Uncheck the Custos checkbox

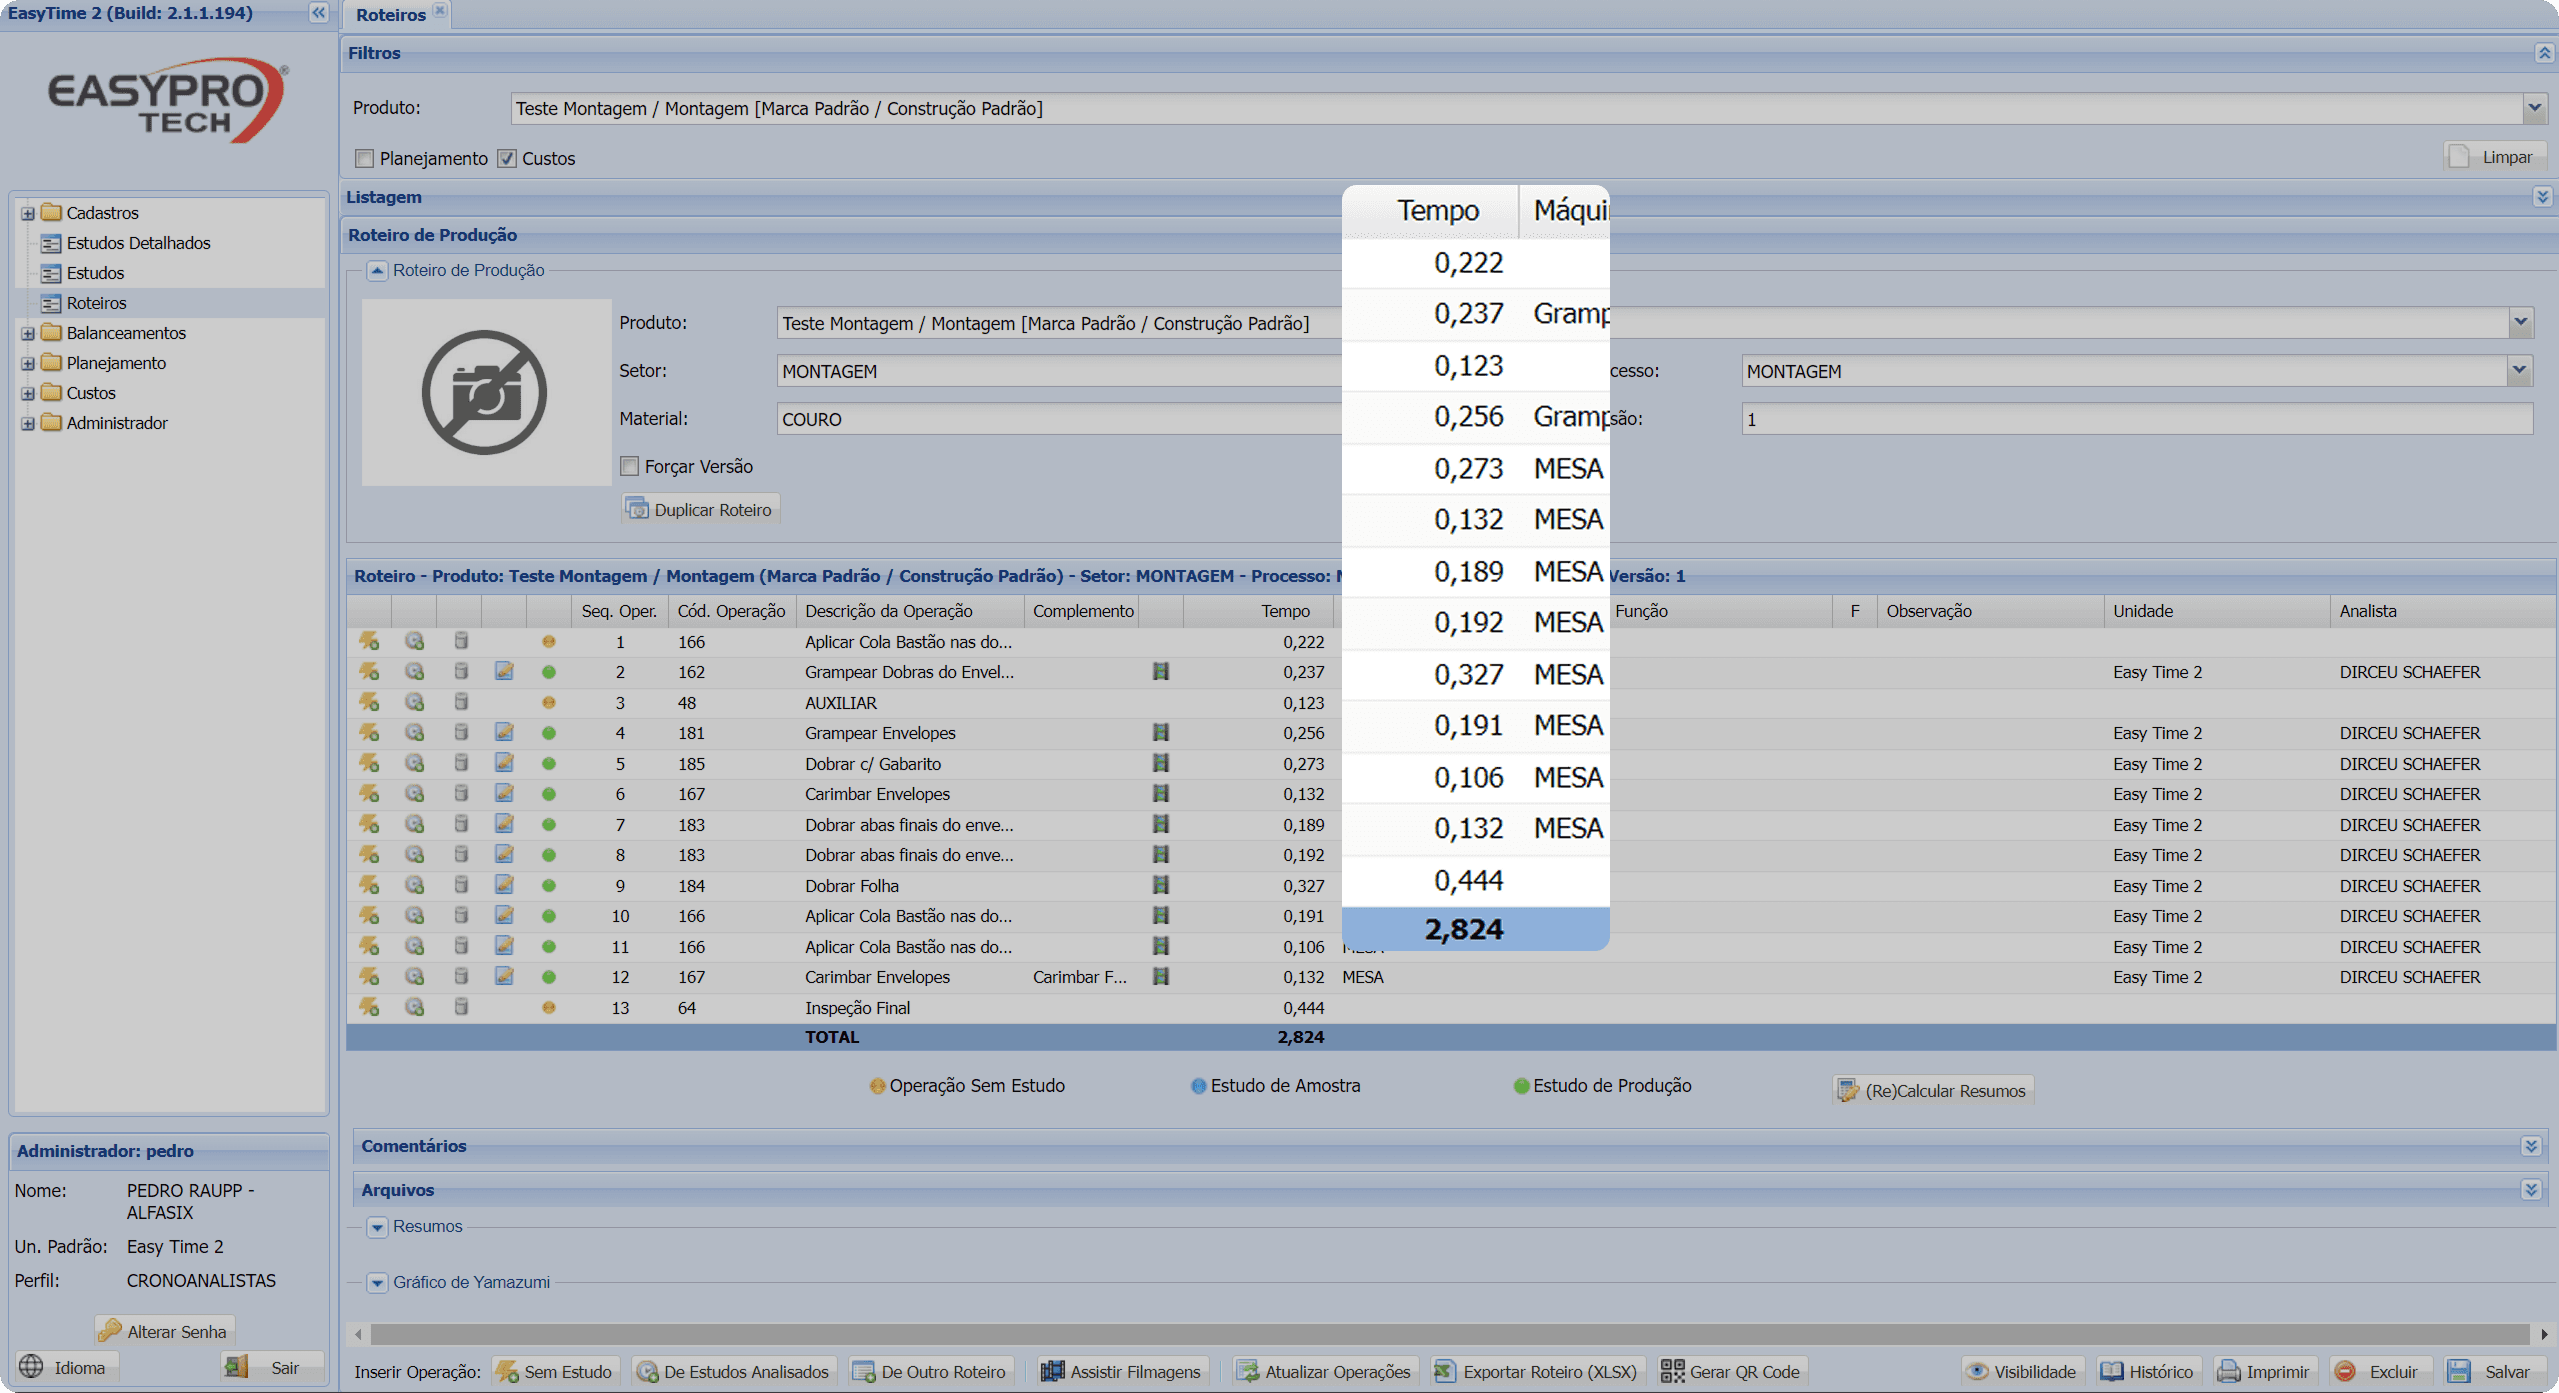[507, 159]
